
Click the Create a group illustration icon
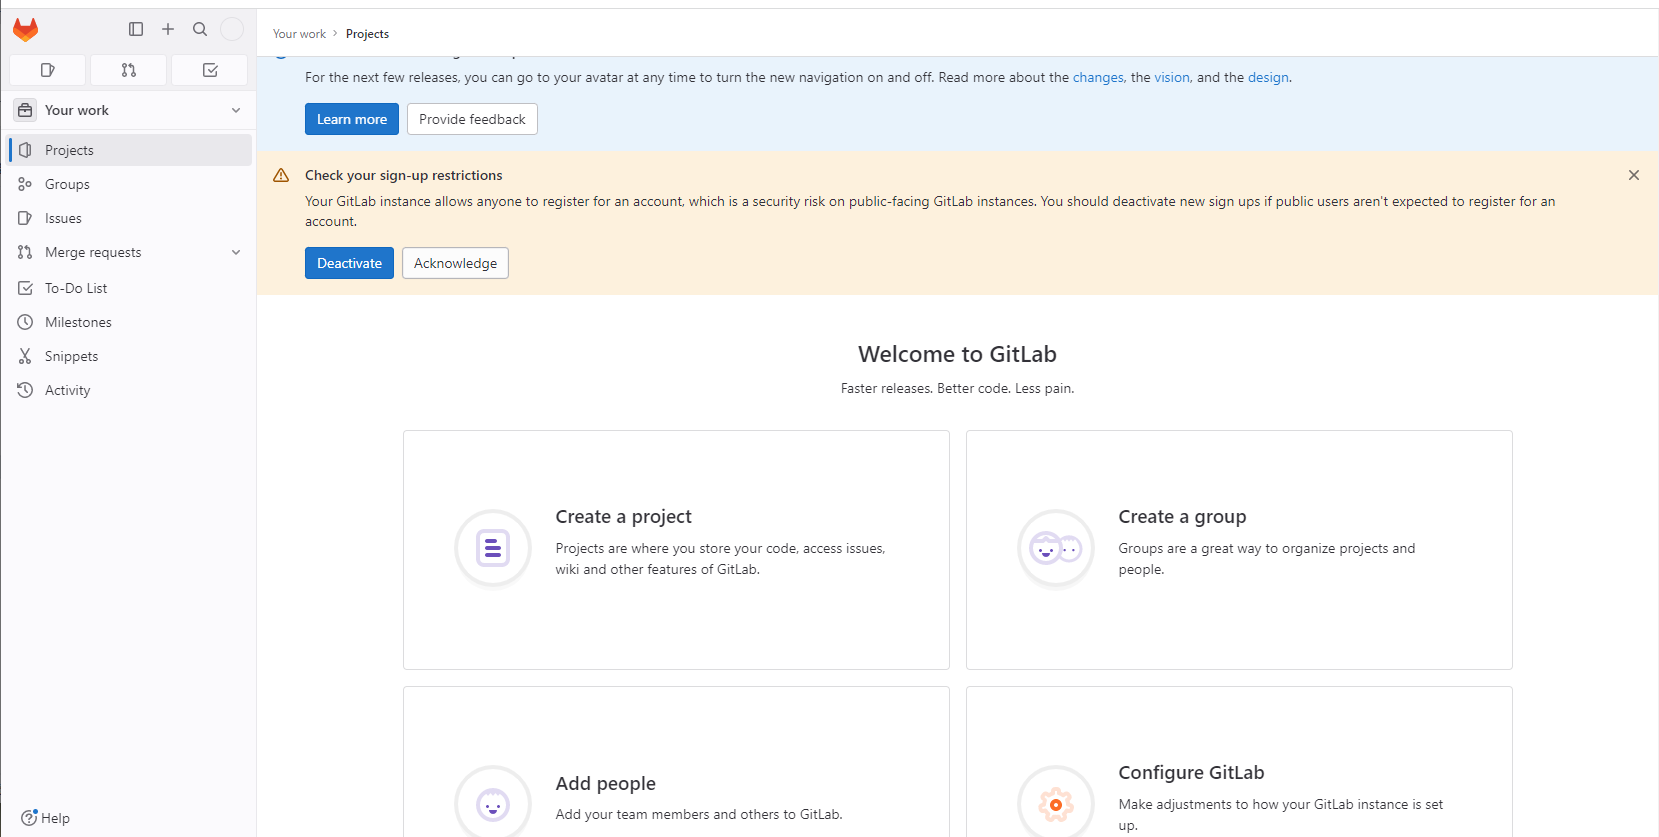click(1056, 548)
